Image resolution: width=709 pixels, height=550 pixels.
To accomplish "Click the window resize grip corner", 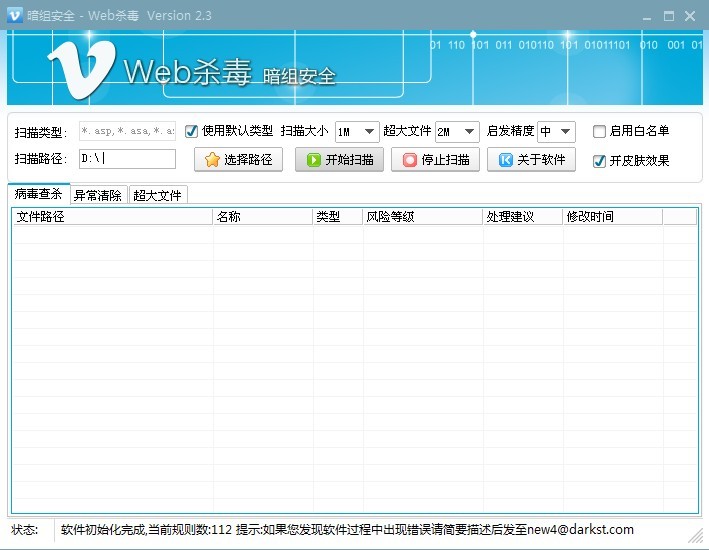I will pyautogui.click(x=695, y=536).
